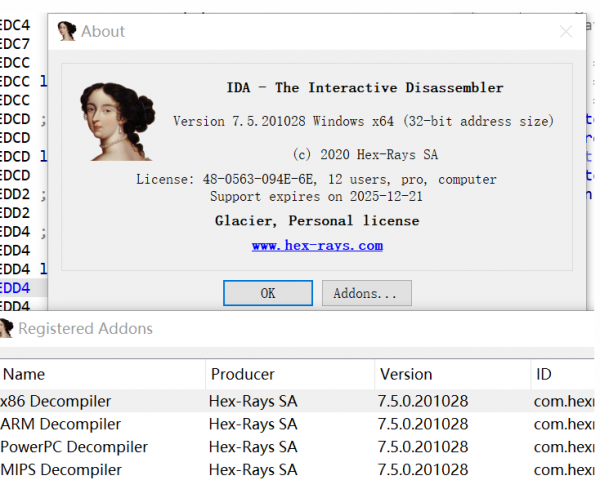Click the Registered Addons window title
Viewport: 600px width, 480px height.
pyautogui.click(x=85, y=328)
